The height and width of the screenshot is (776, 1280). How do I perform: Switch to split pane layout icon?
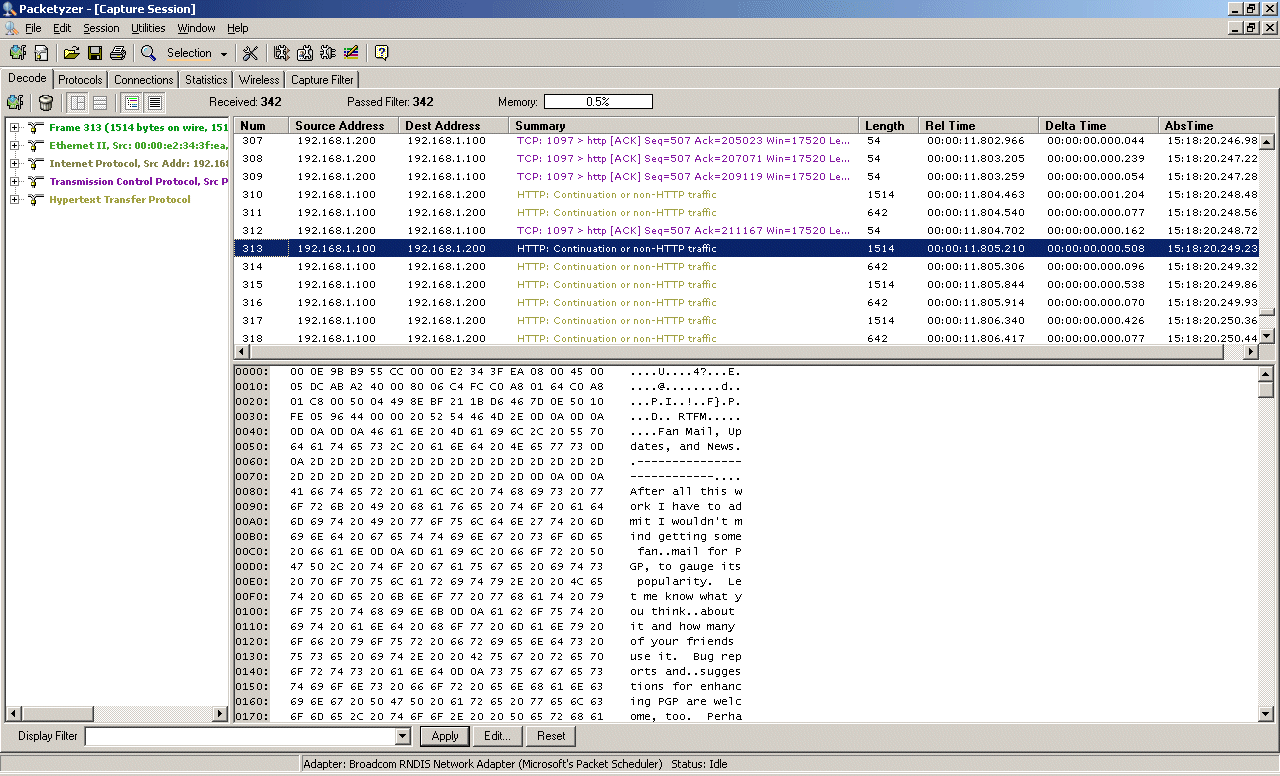pyautogui.click(x=77, y=102)
